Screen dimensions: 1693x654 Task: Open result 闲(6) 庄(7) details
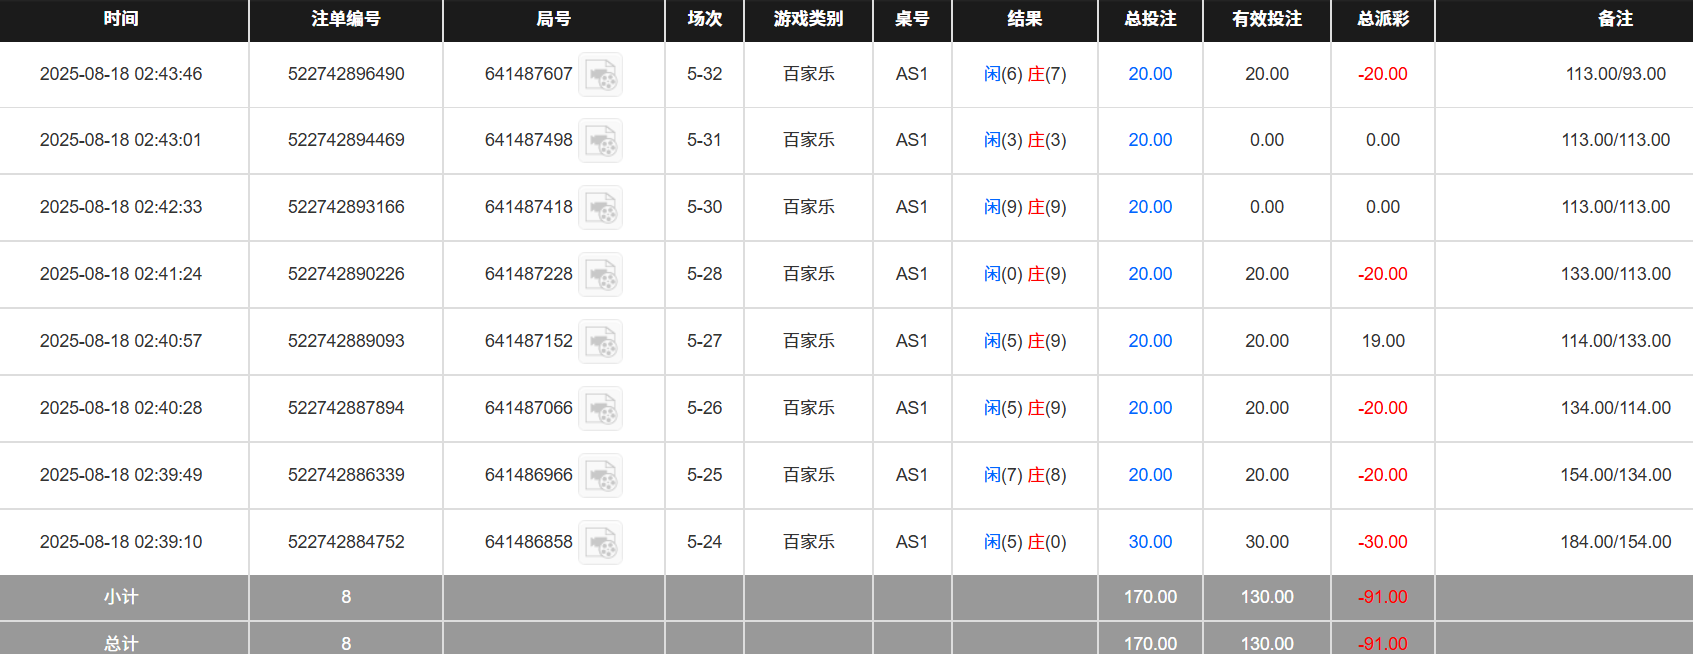coord(1025,74)
